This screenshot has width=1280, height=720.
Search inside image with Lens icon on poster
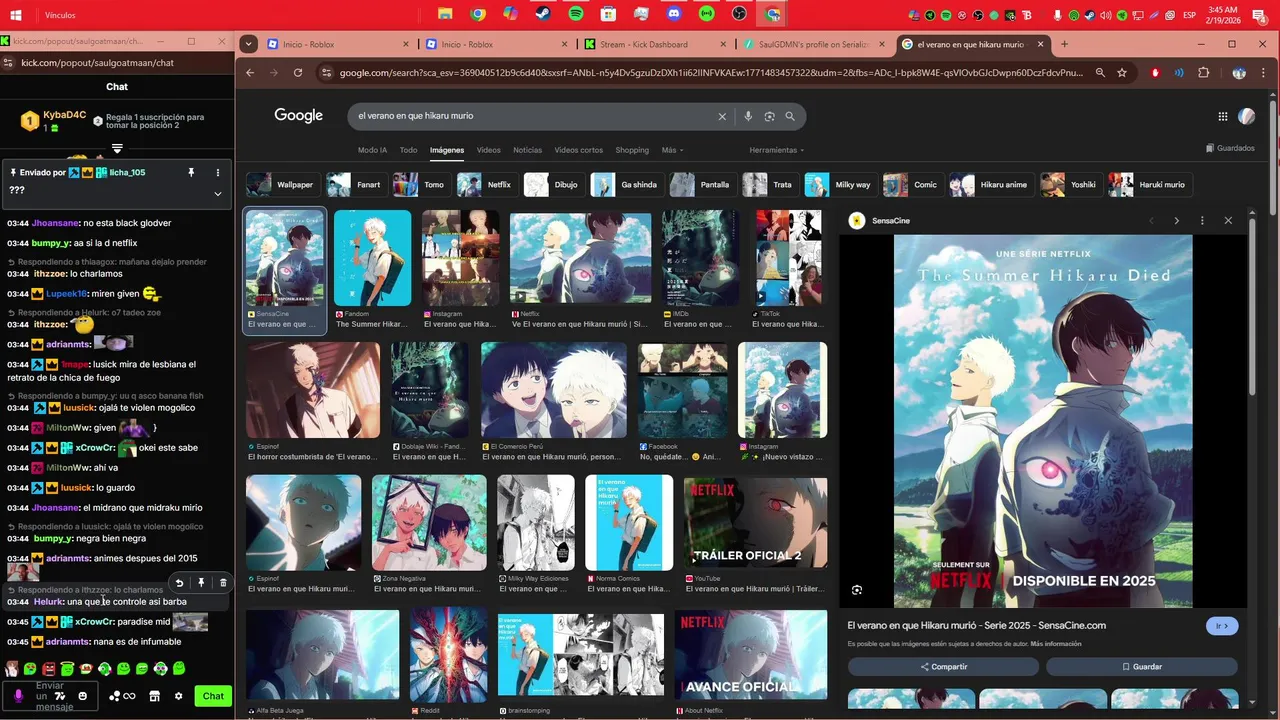(x=857, y=590)
